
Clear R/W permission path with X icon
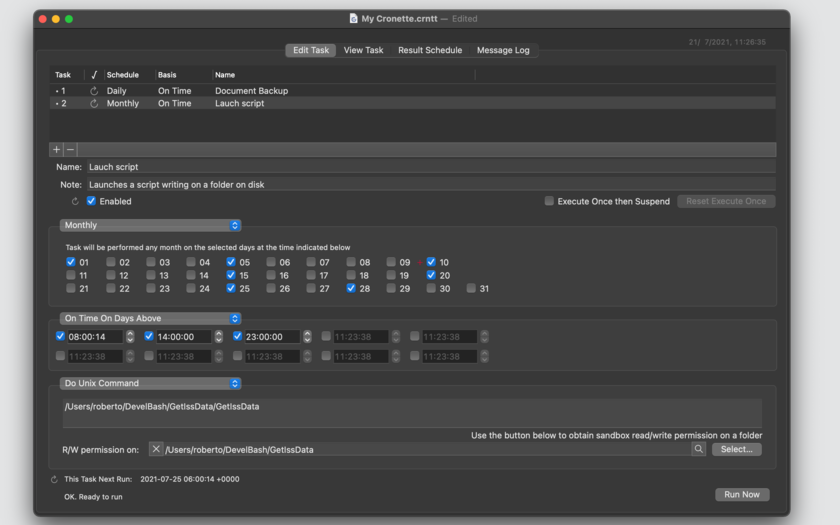(x=156, y=449)
